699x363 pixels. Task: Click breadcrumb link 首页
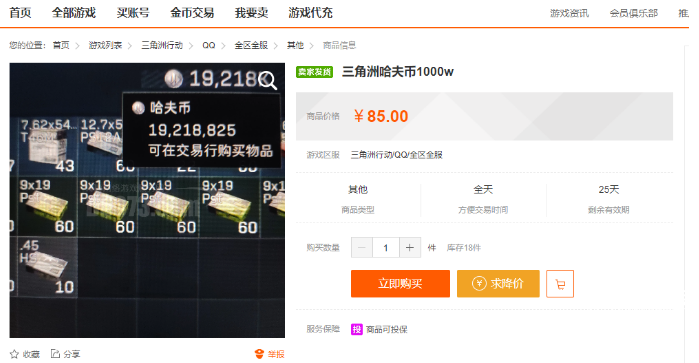(61, 45)
